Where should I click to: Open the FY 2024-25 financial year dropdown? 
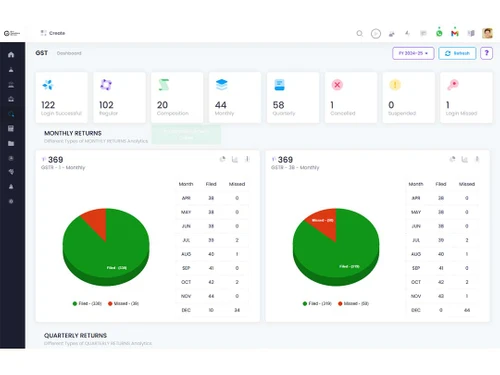pos(413,53)
